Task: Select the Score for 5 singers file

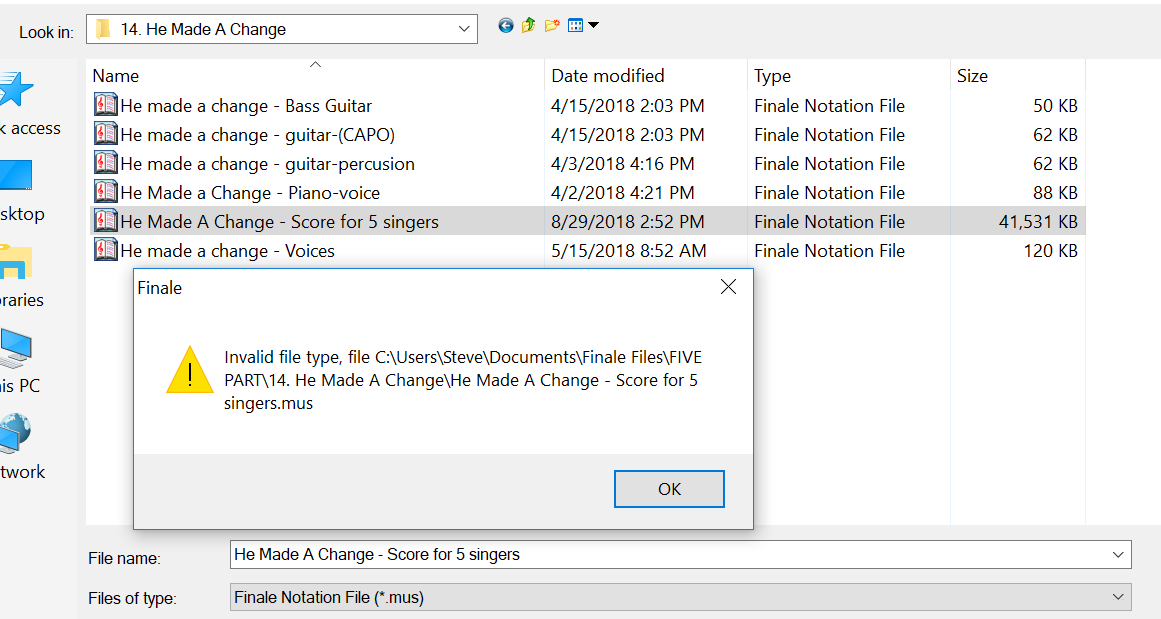Action: 279,222
